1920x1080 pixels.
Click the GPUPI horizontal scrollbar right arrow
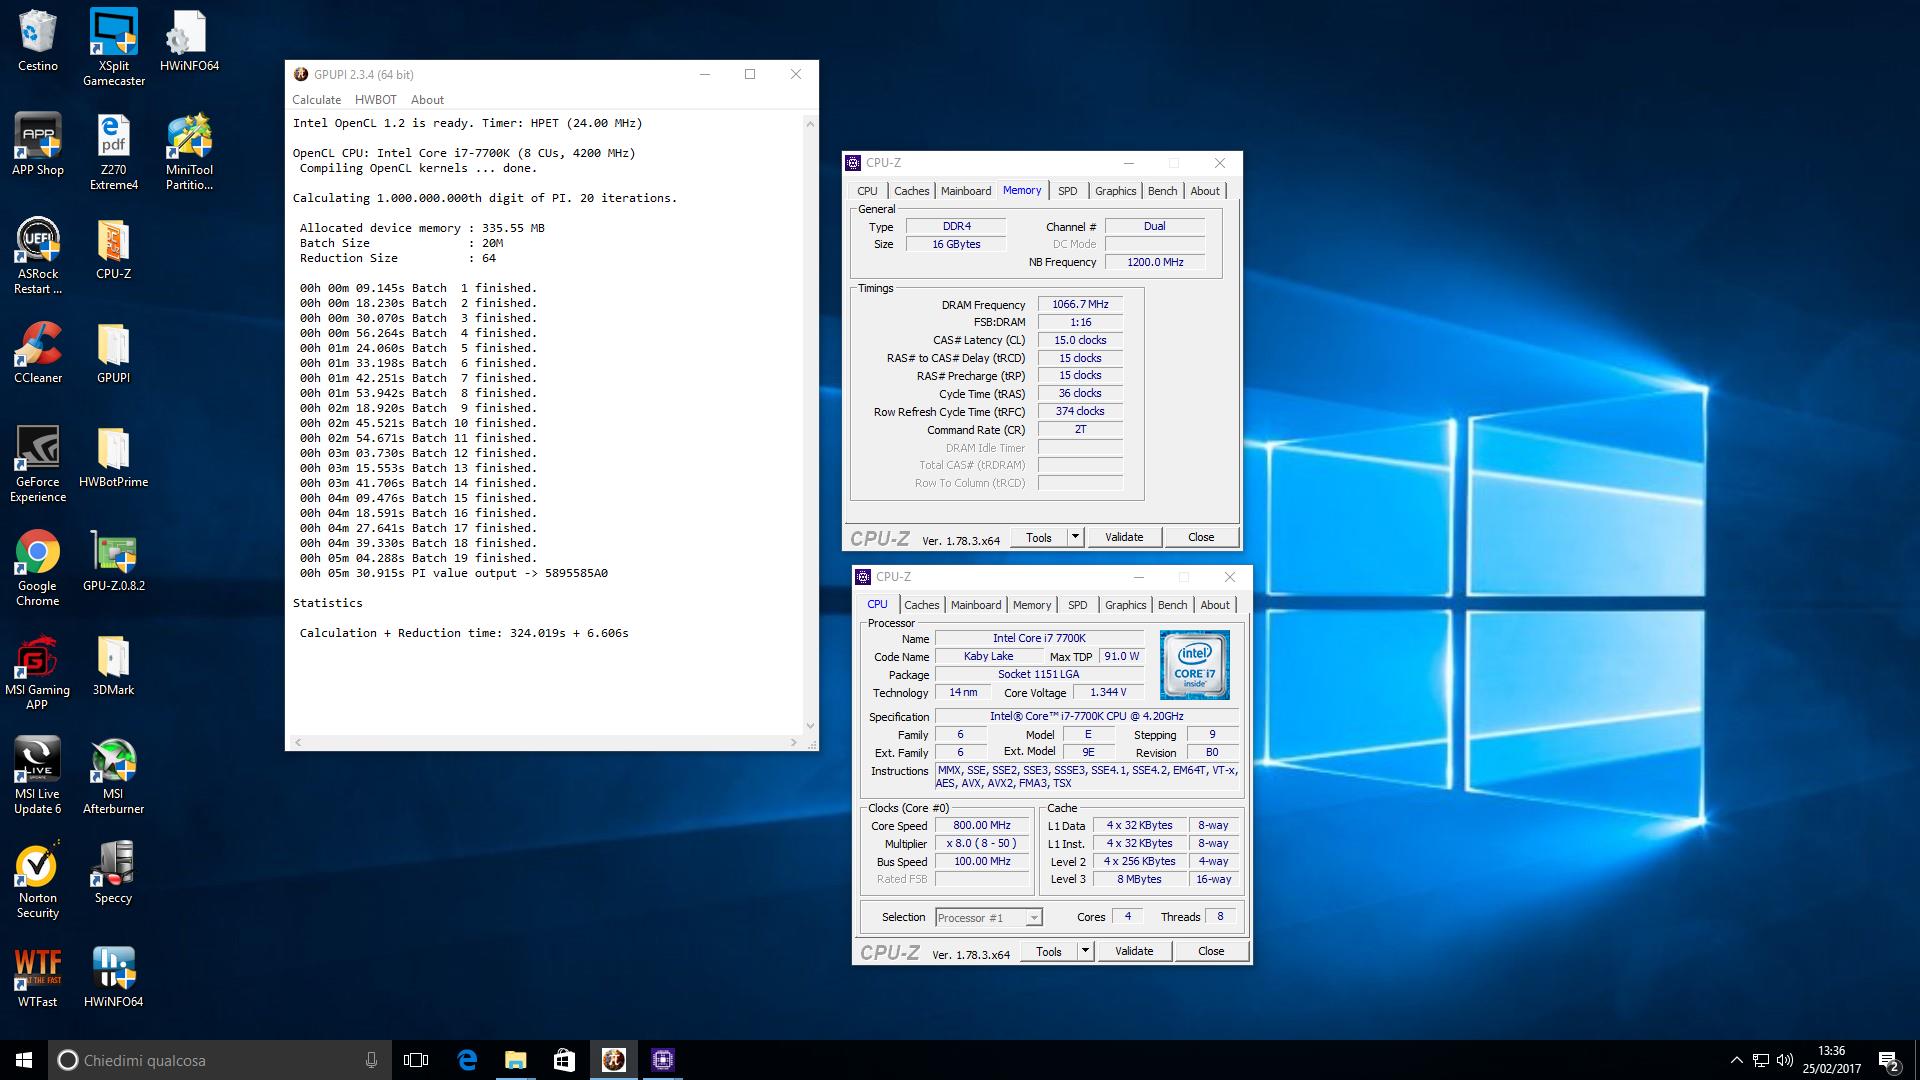click(x=794, y=743)
